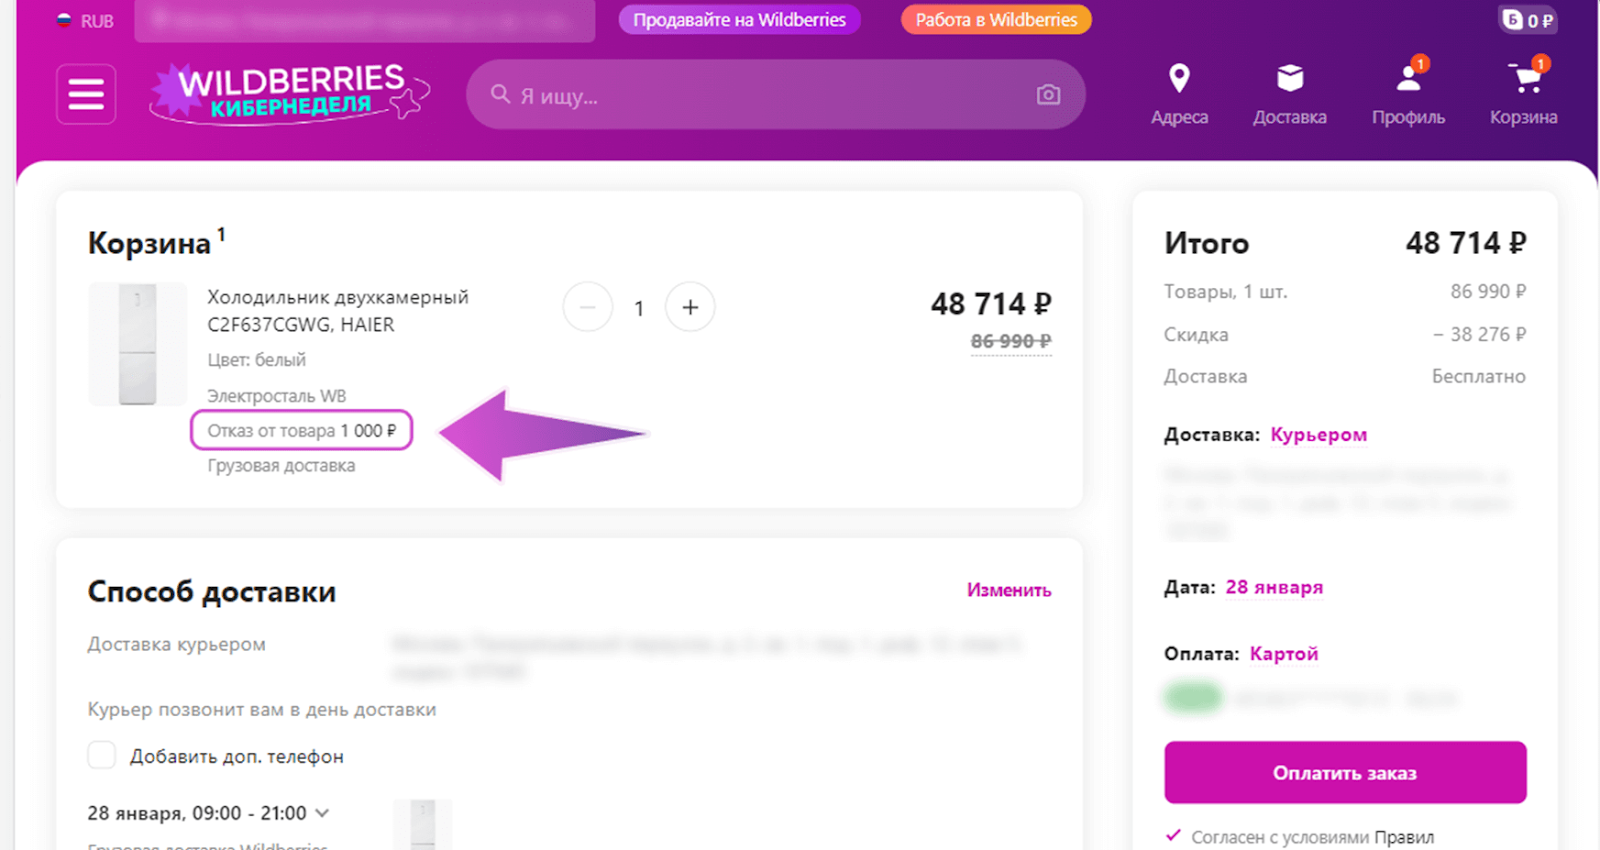Click the Работа в Wildberries button

click(x=996, y=20)
